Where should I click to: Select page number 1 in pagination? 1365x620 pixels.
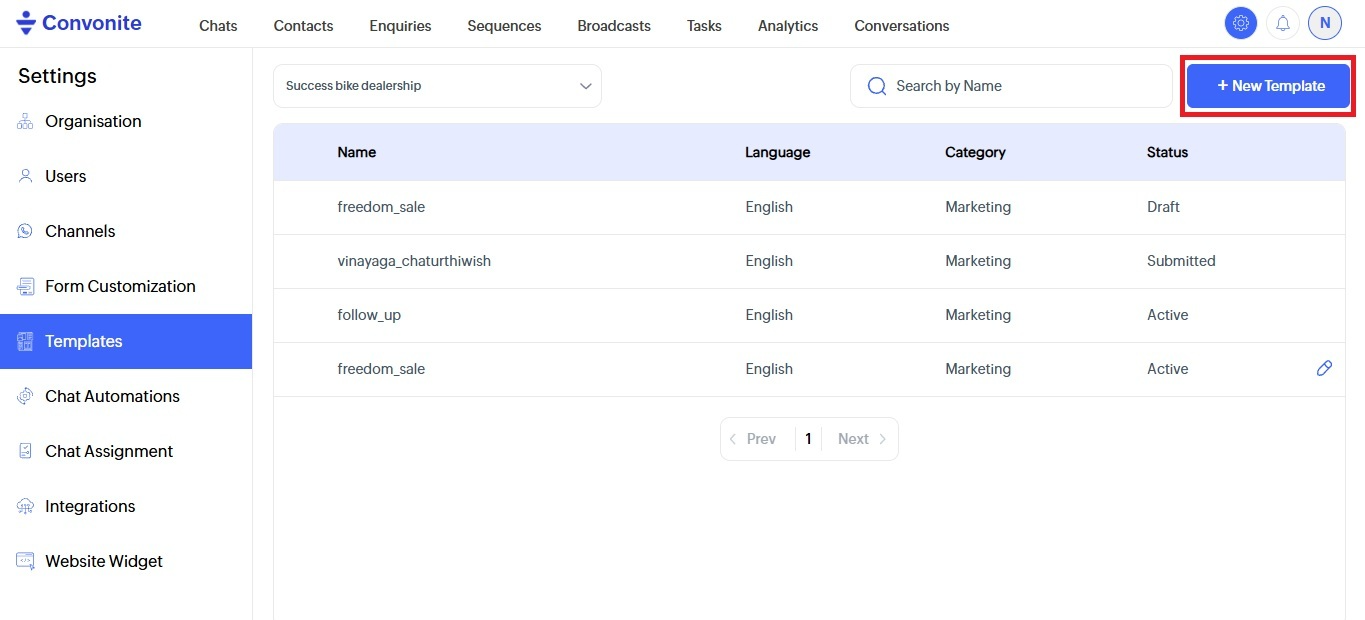(808, 439)
